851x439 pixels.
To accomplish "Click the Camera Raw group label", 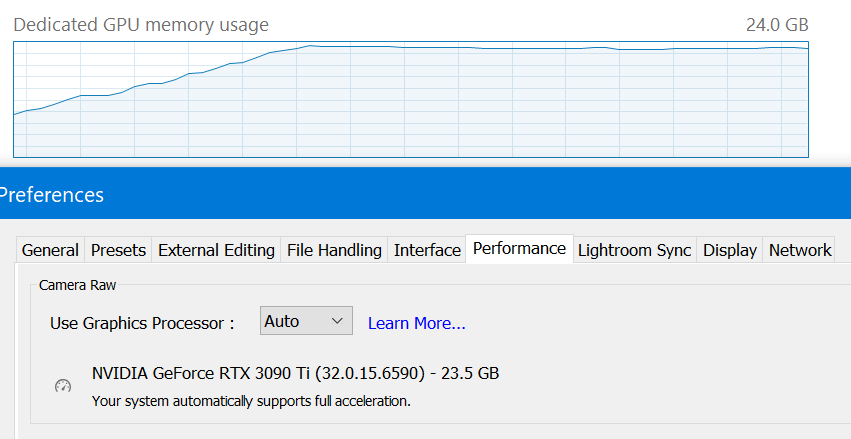I will 78,285.
